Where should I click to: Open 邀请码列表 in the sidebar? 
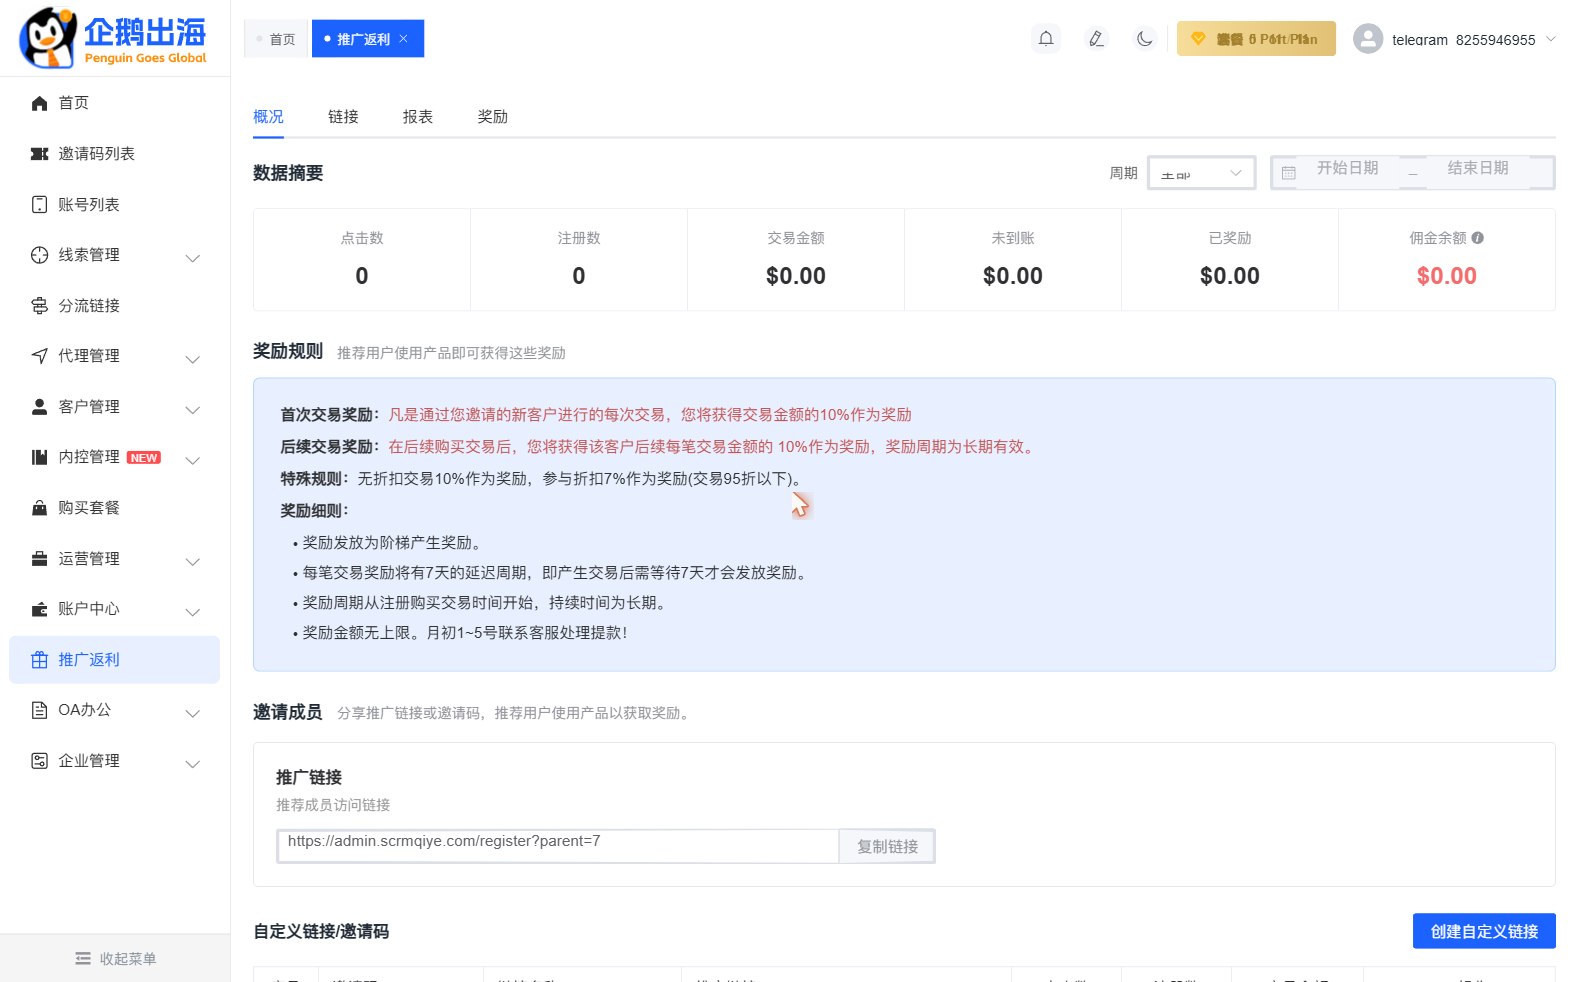(x=114, y=153)
